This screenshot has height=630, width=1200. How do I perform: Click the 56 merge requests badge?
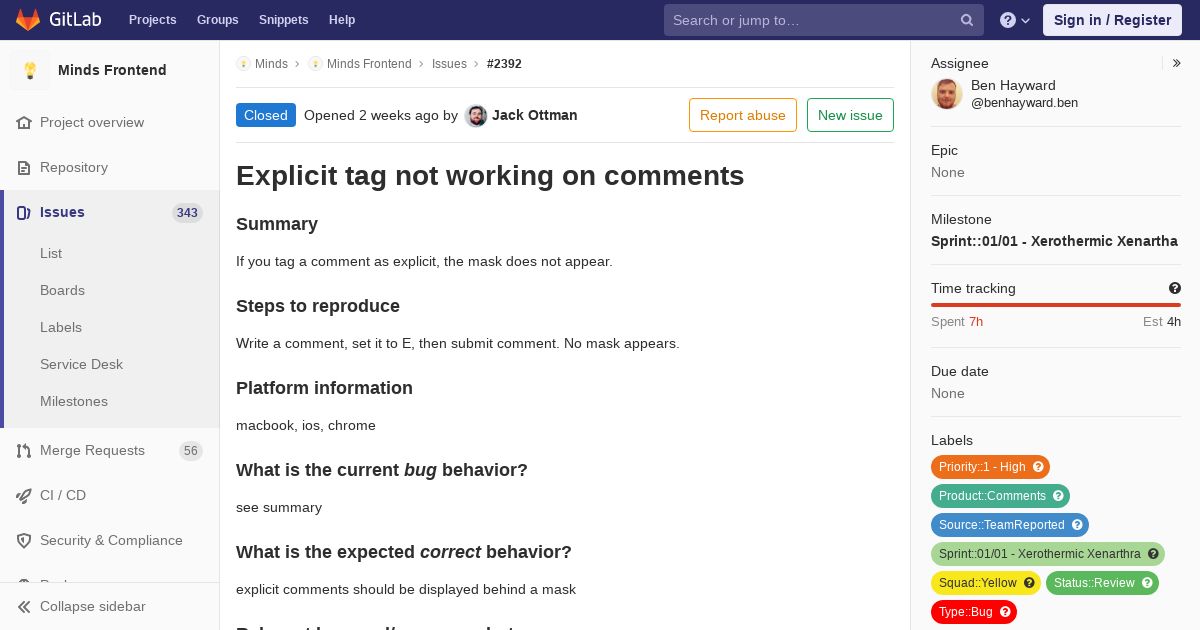click(x=191, y=450)
